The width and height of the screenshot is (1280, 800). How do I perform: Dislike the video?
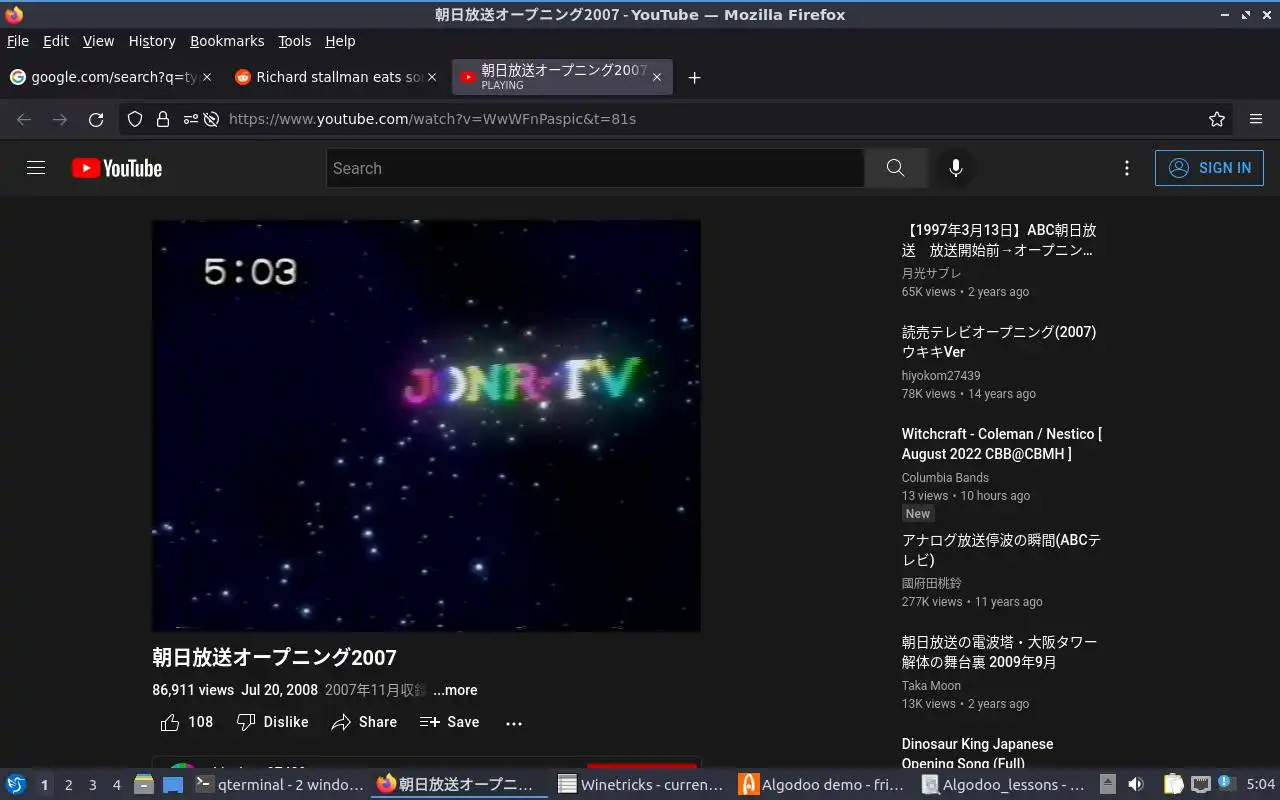(x=272, y=722)
